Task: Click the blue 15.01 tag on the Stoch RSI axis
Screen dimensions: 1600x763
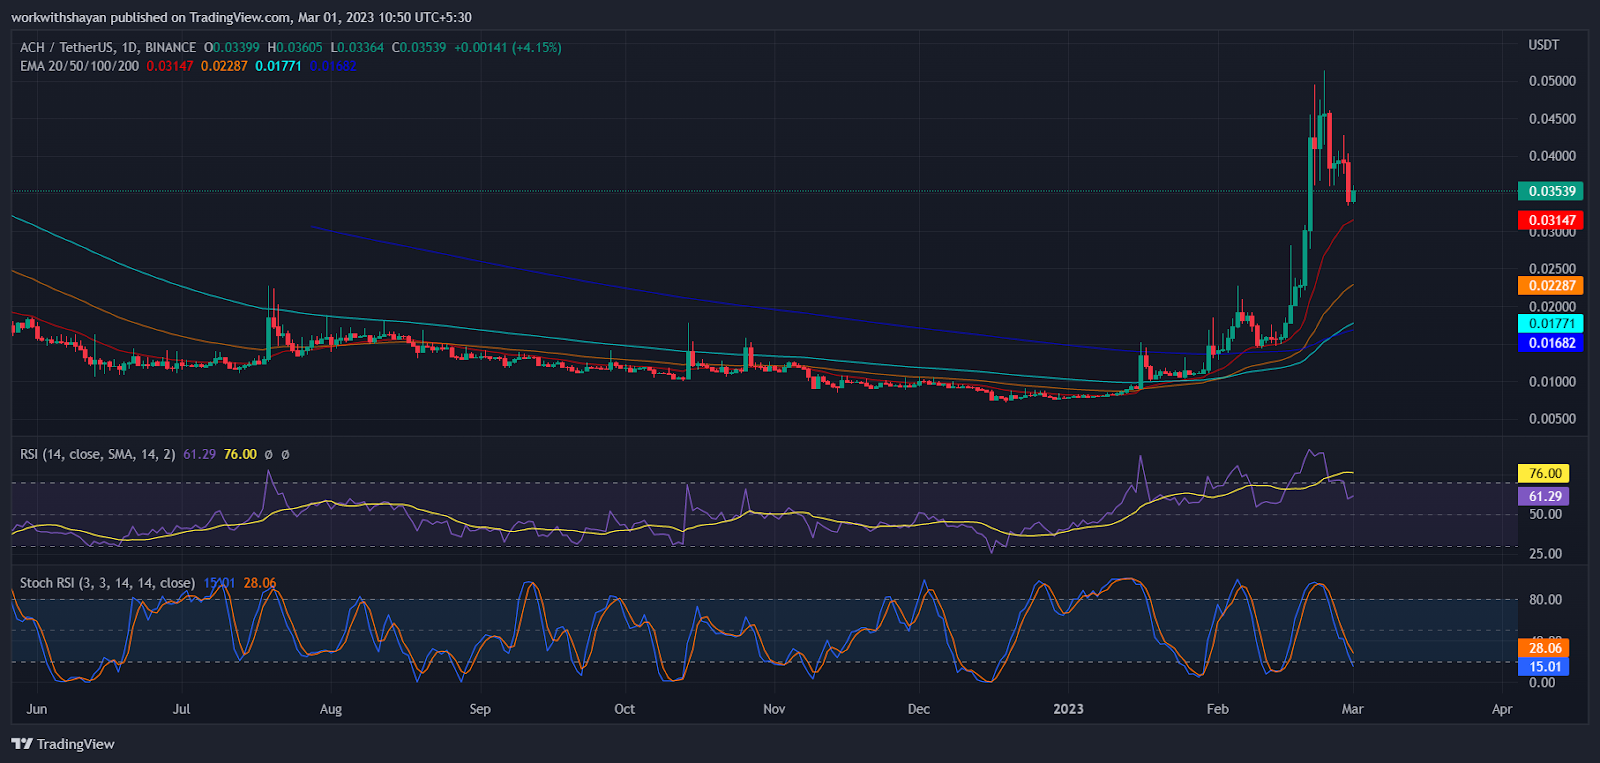Action: (x=1544, y=667)
